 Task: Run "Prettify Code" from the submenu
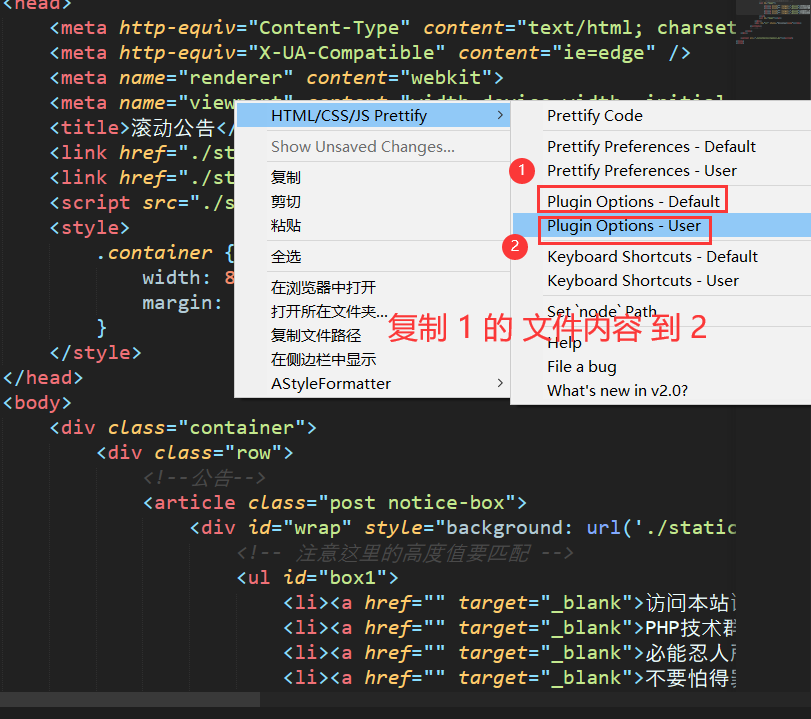595,115
